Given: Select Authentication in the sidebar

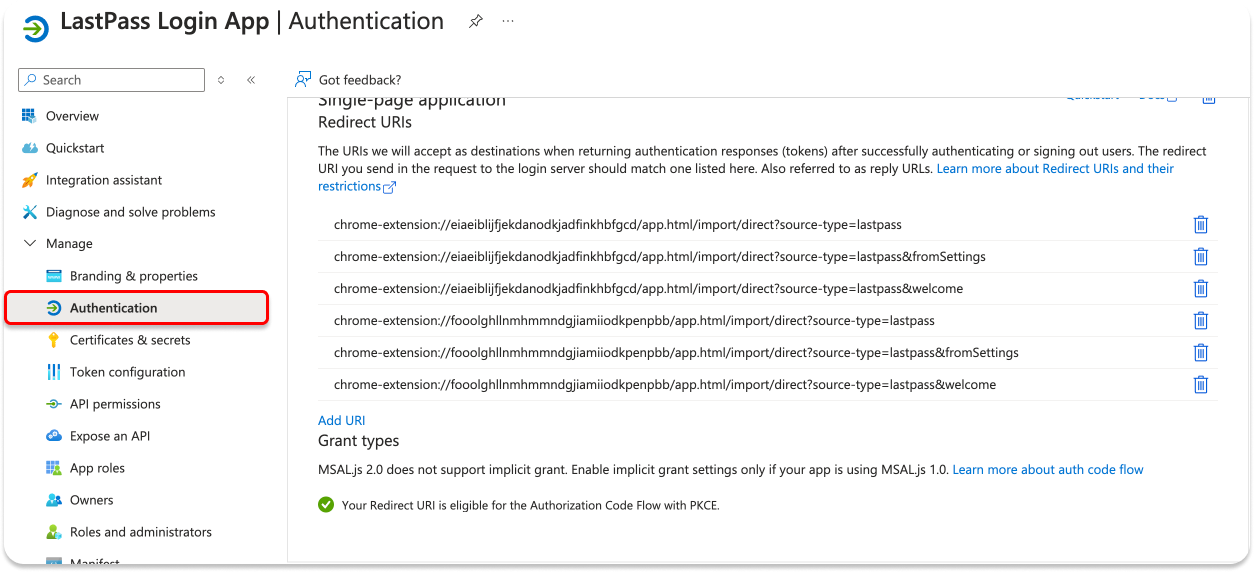Looking at the screenshot, I should [136, 308].
